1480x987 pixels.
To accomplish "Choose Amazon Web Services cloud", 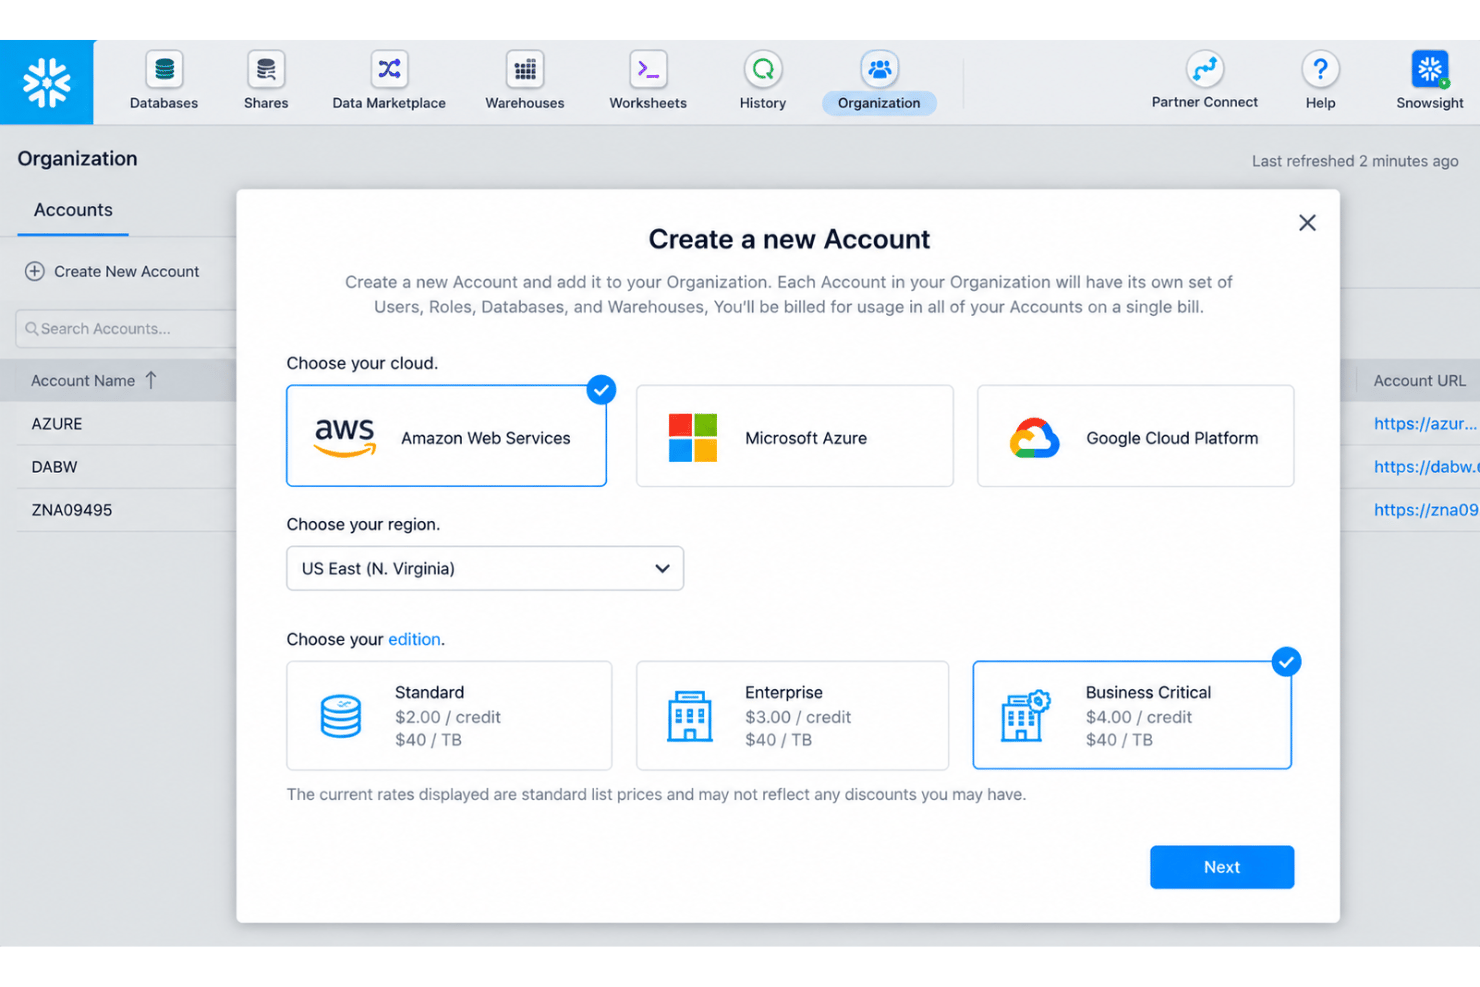I will (x=446, y=436).
